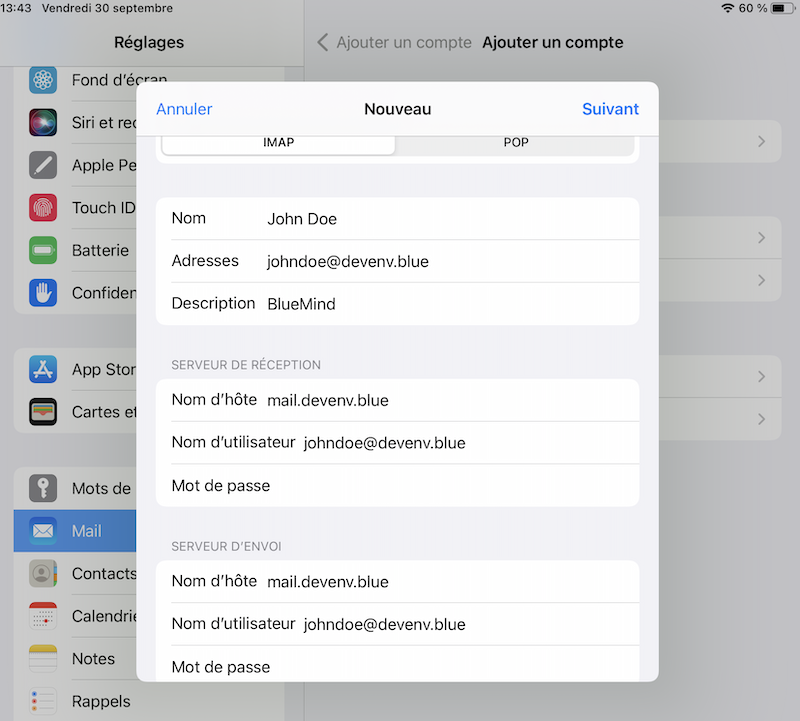
Task: Select the Notes icon in sidebar
Action: click(x=43, y=658)
